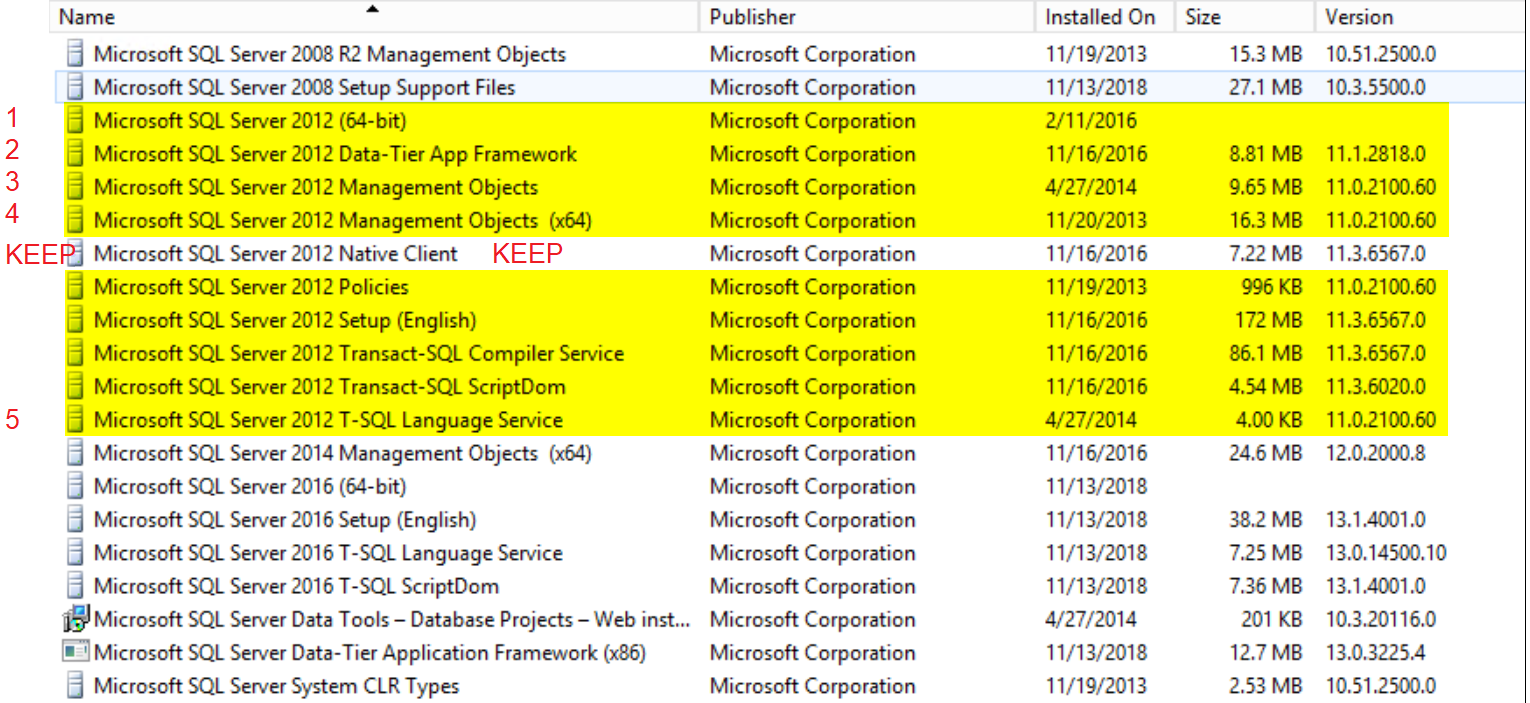This screenshot has width=1530, height=703.
Task: Click installer icon of SQL Server Data Tools
Action: point(76,619)
